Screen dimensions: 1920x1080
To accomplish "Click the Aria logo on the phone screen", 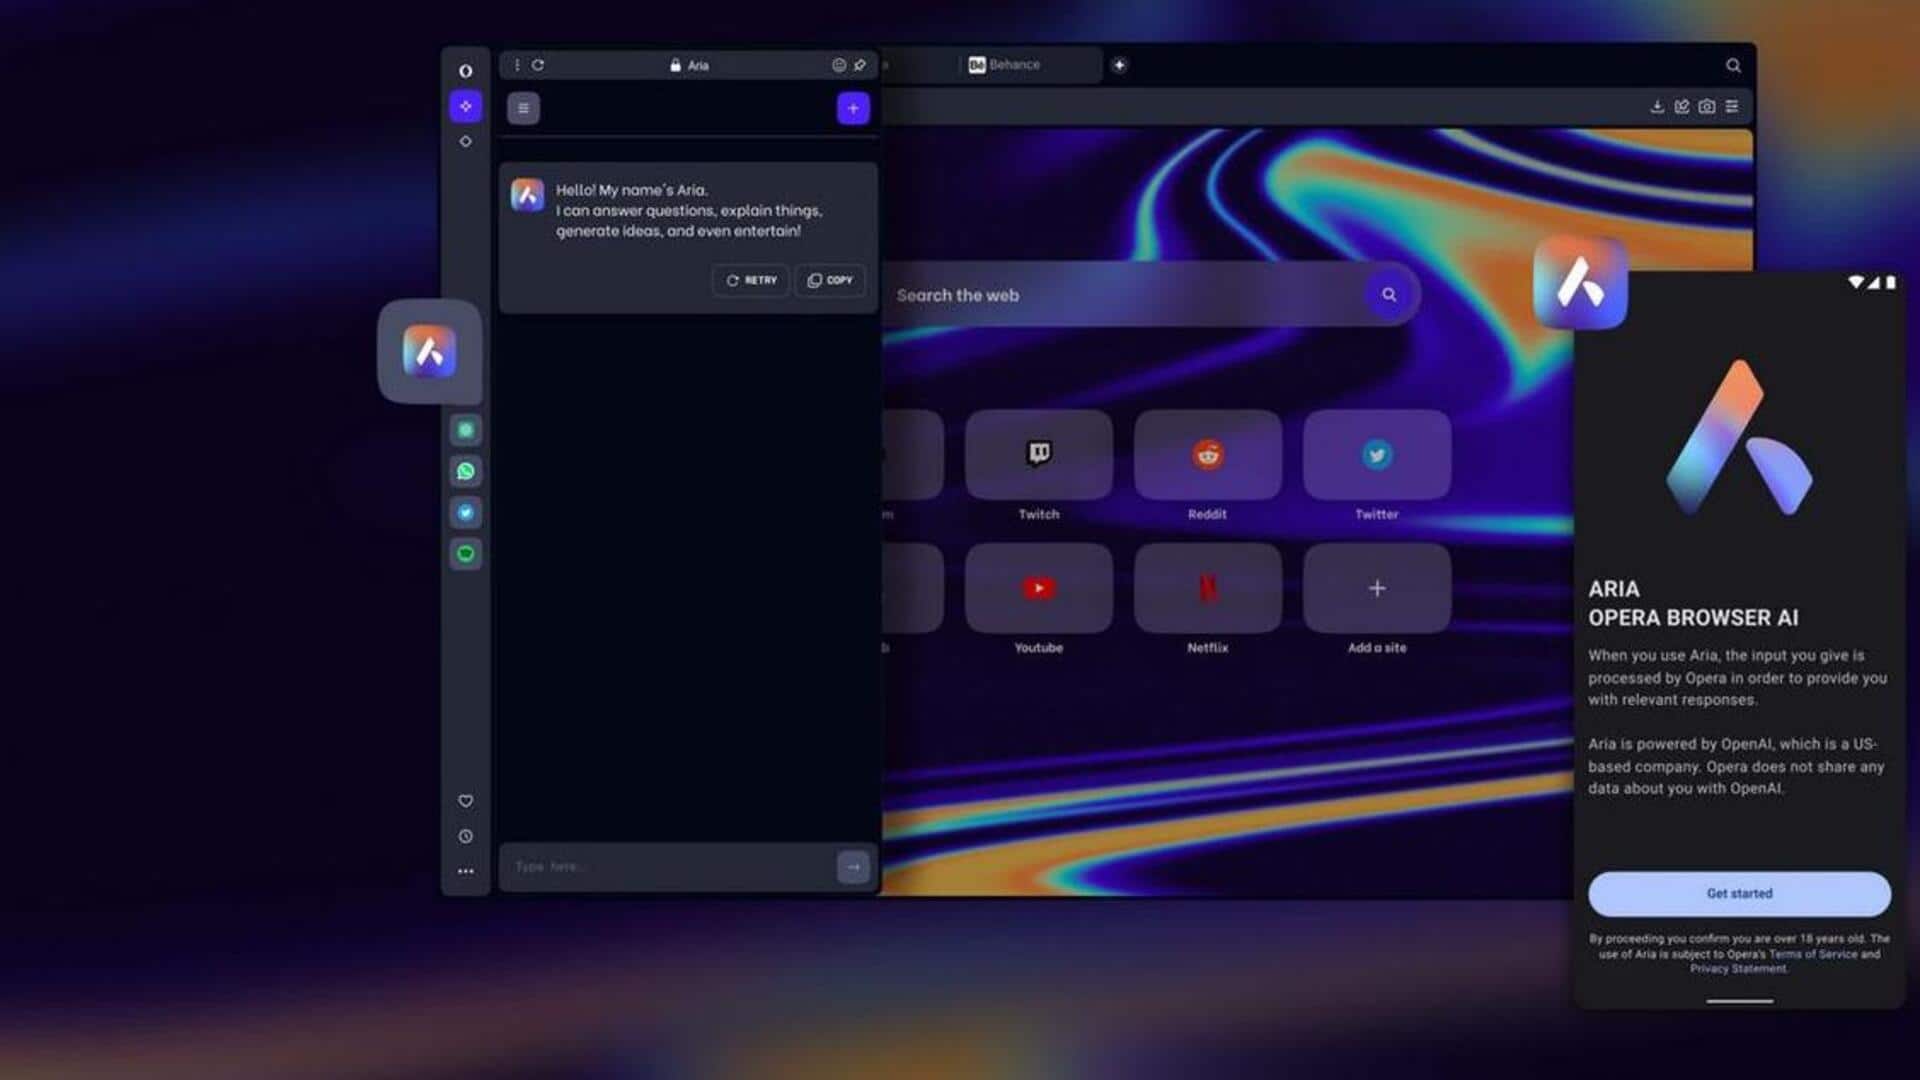I will (1739, 438).
